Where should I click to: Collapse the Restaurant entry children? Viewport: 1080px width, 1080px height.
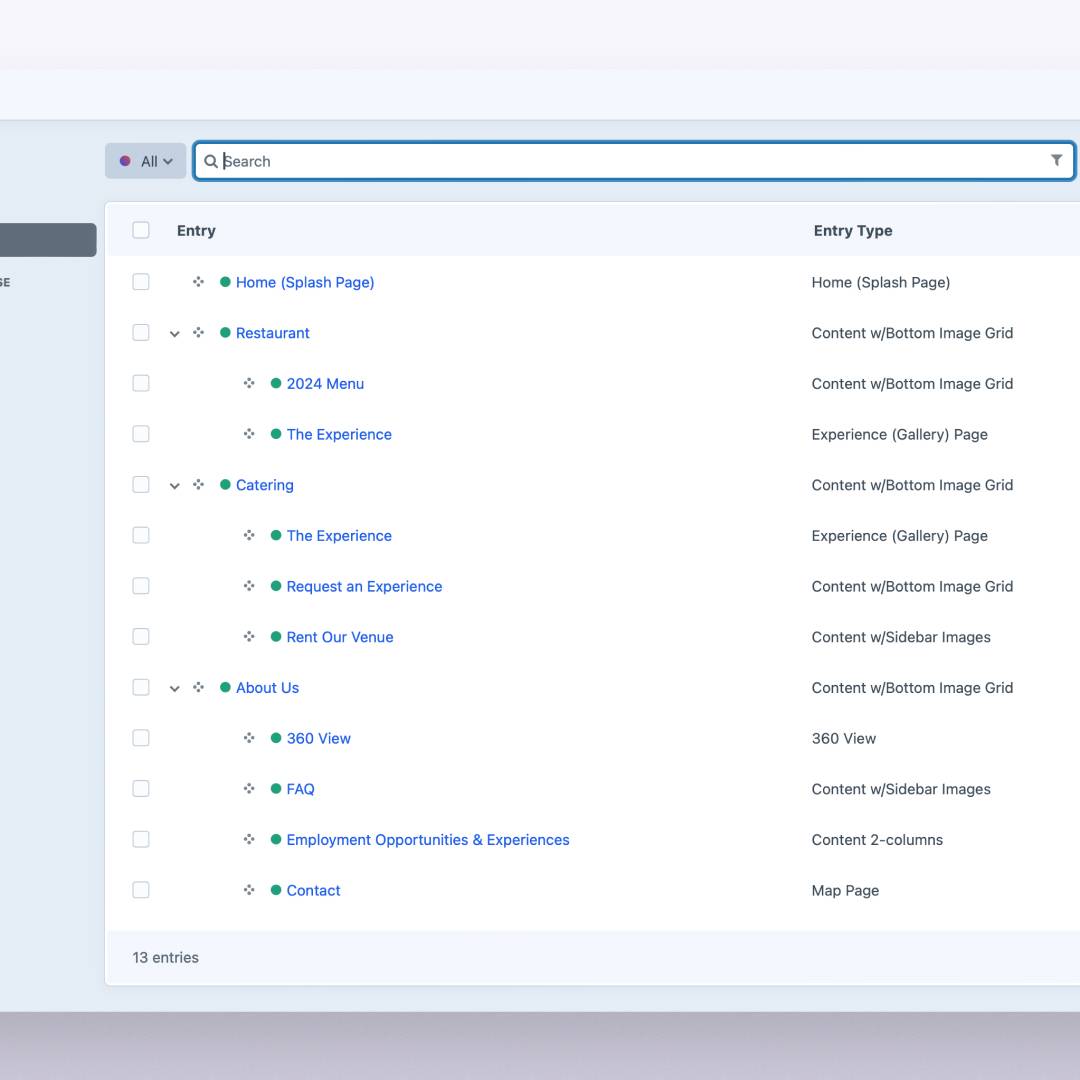tap(174, 334)
